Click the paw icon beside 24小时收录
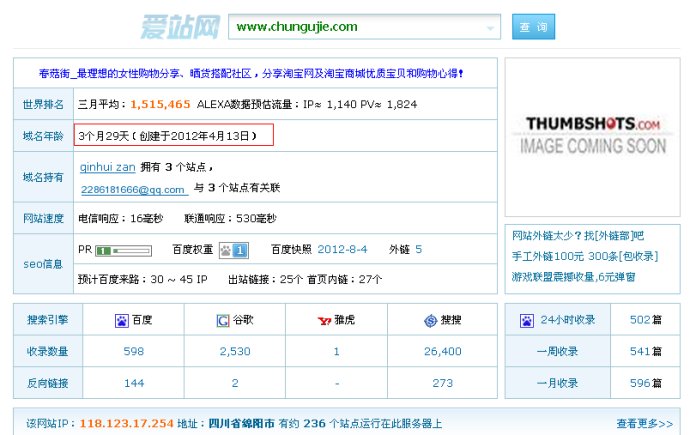The height and width of the screenshot is (435, 690). (x=526, y=321)
